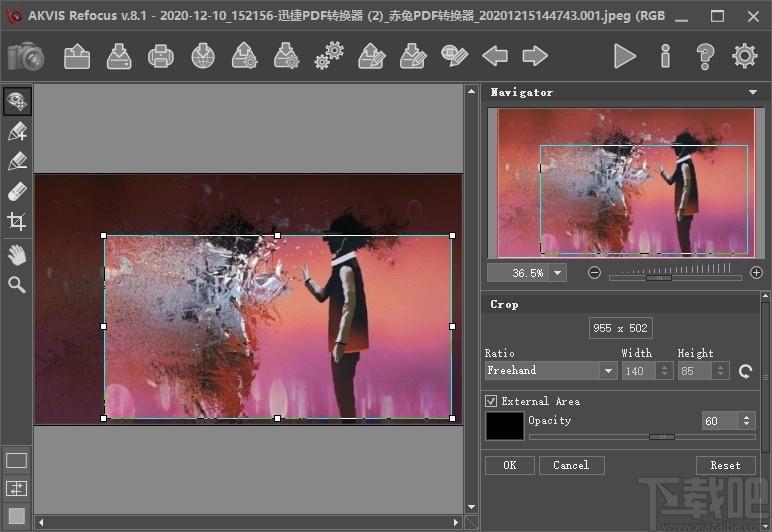Click the 955 x 502 crop size text
The height and width of the screenshot is (532, 772).
(x=620, y=329)
